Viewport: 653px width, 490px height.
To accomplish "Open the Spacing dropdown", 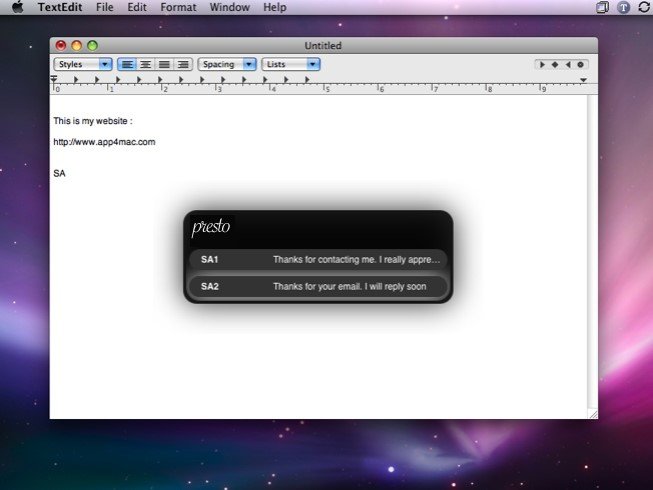I will point(227,64).
